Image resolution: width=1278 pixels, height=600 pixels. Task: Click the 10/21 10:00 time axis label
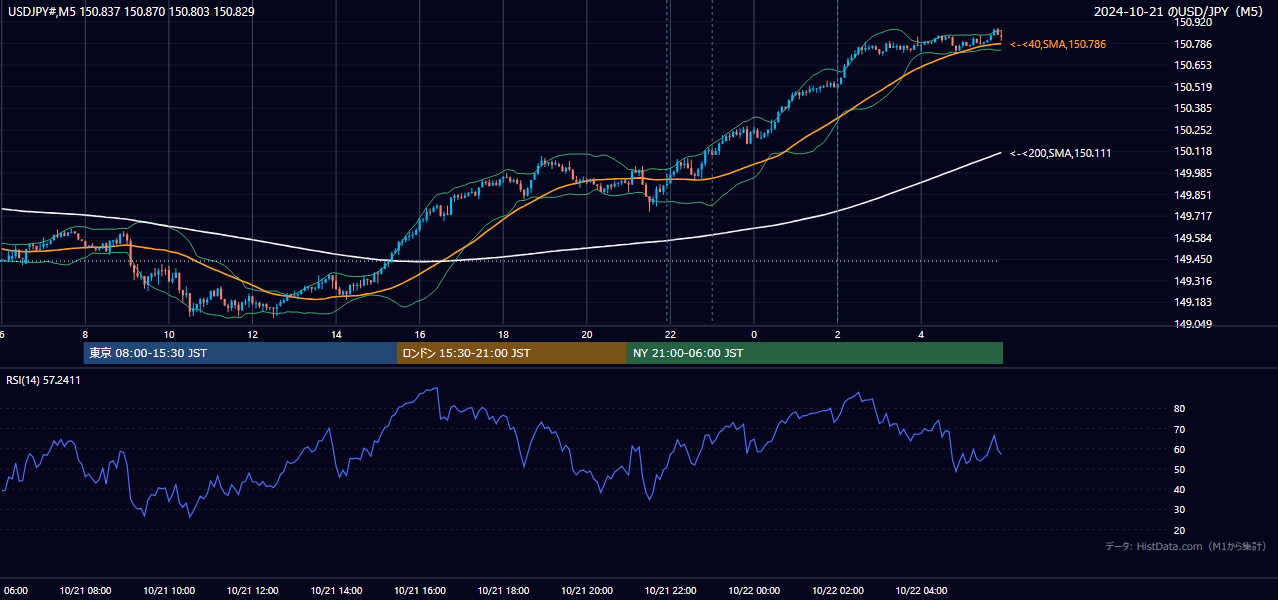(169, 591)
